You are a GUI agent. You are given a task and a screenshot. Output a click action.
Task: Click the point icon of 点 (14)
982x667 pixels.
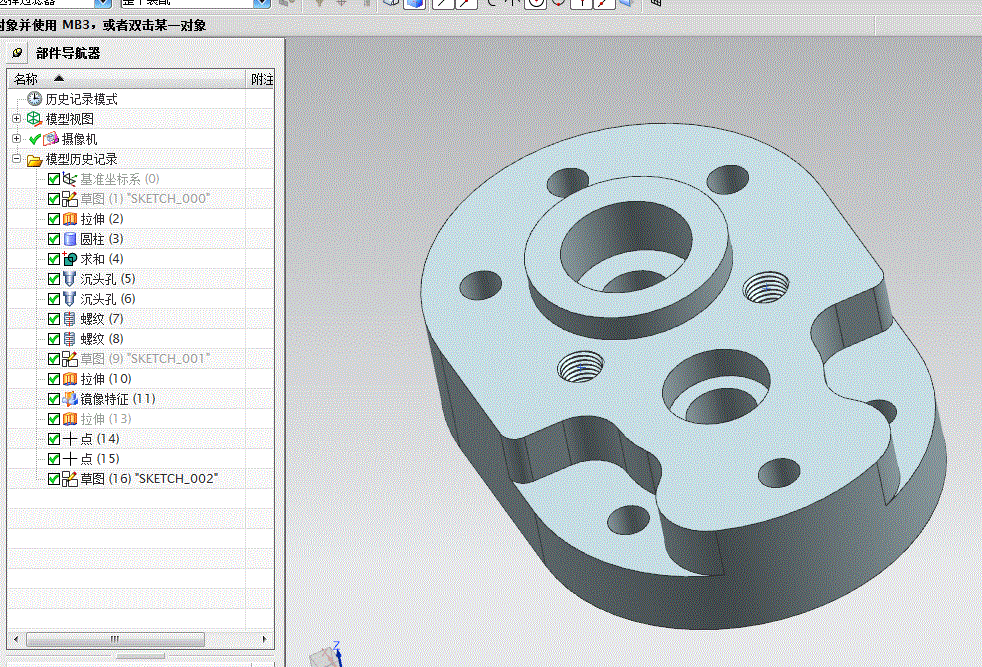pos(70,439)
